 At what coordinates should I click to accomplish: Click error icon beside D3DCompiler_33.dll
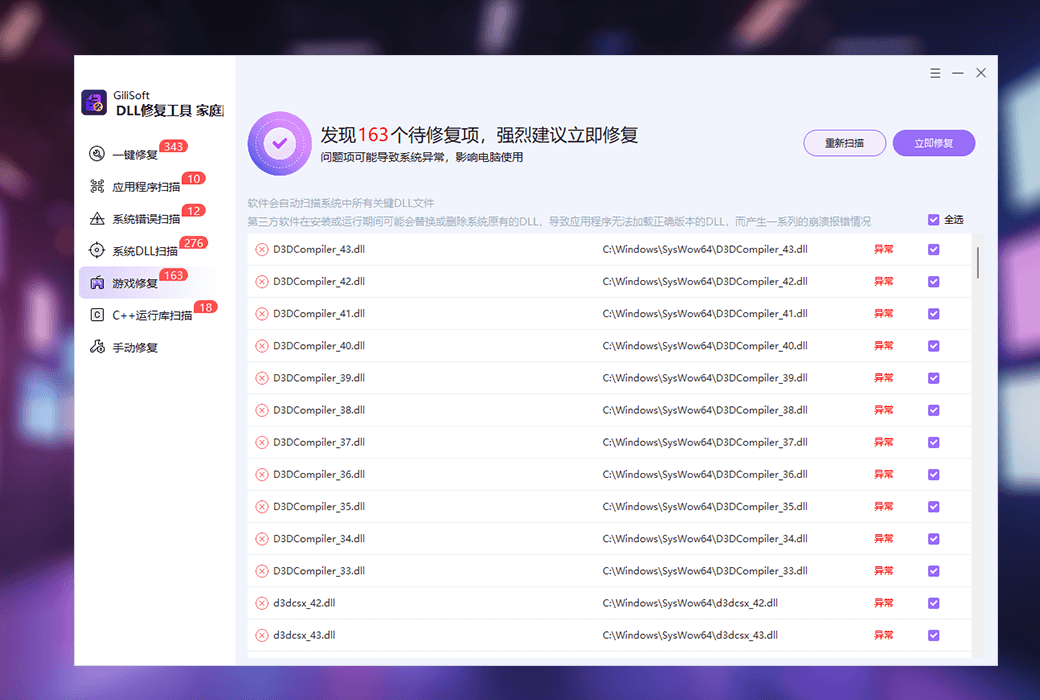coord(262,571)
